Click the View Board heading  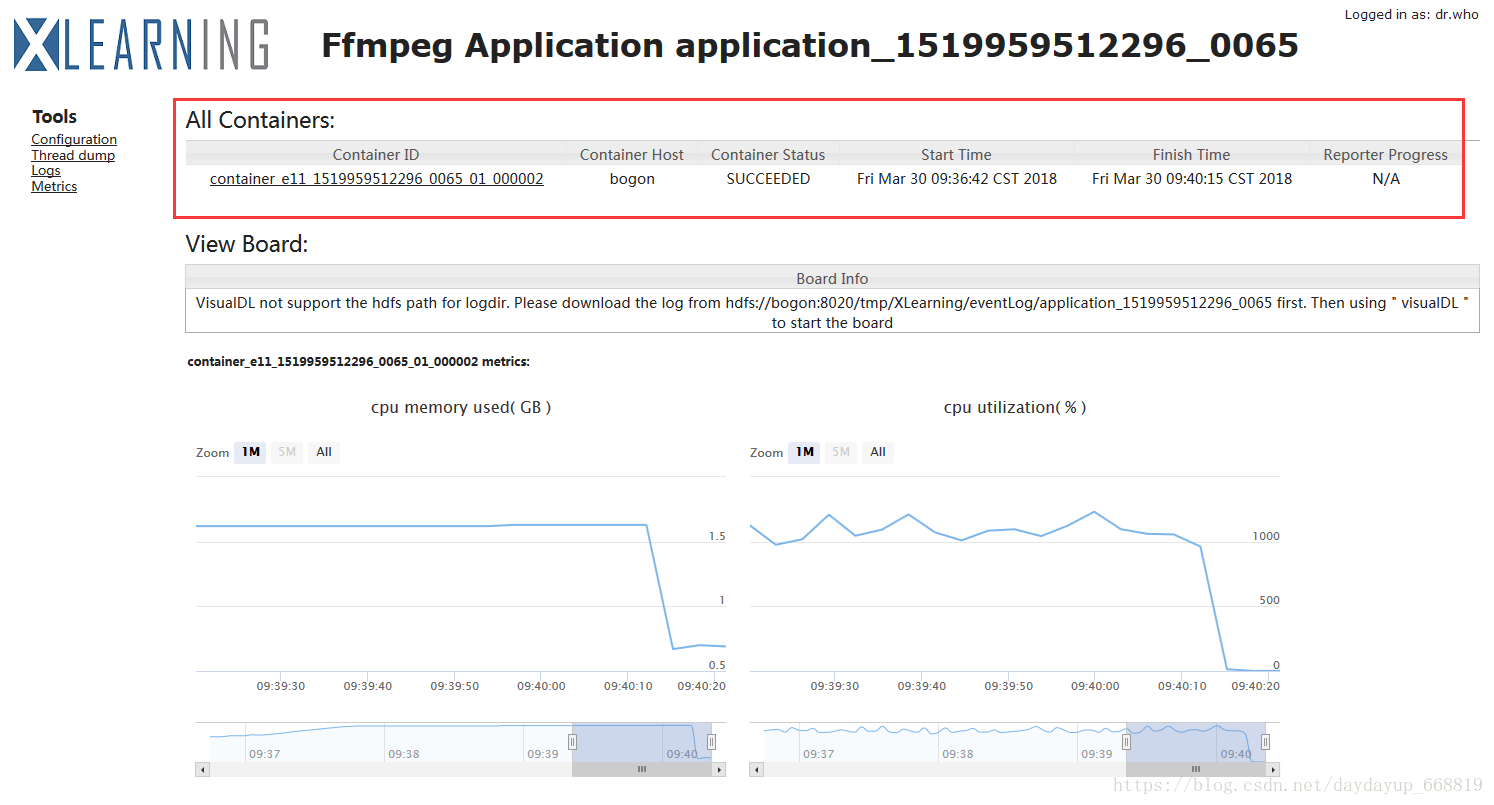pyautogui.click(x=247, y=244)
